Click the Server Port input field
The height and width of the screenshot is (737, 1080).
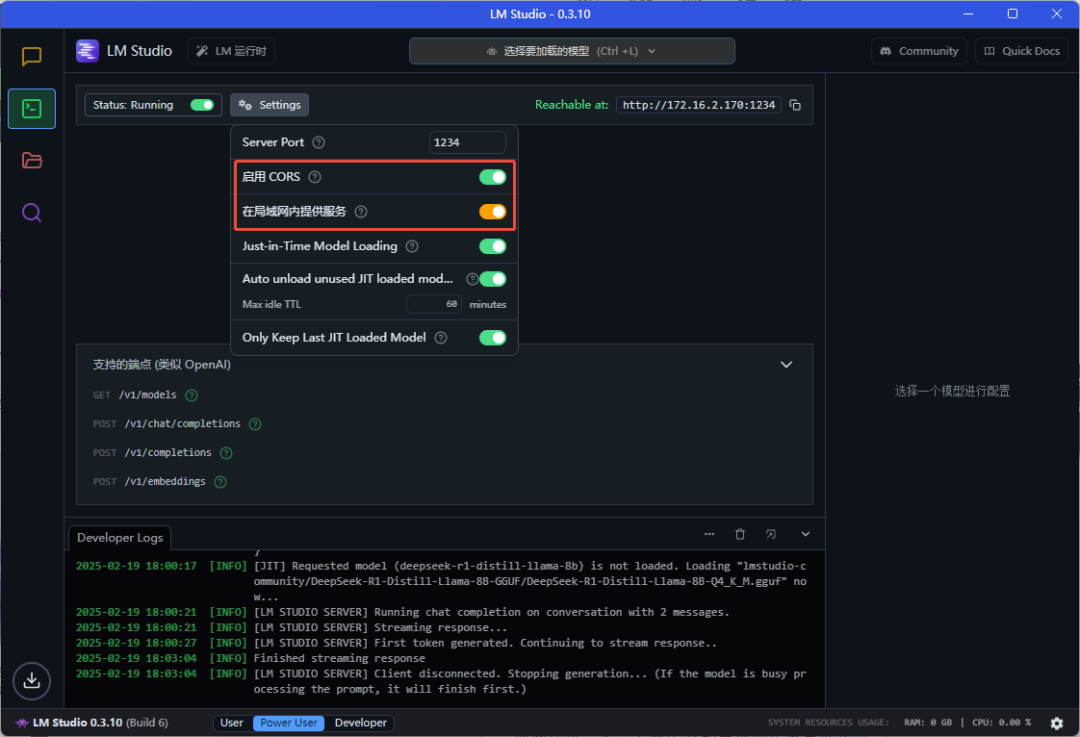(x=467, y=143)
